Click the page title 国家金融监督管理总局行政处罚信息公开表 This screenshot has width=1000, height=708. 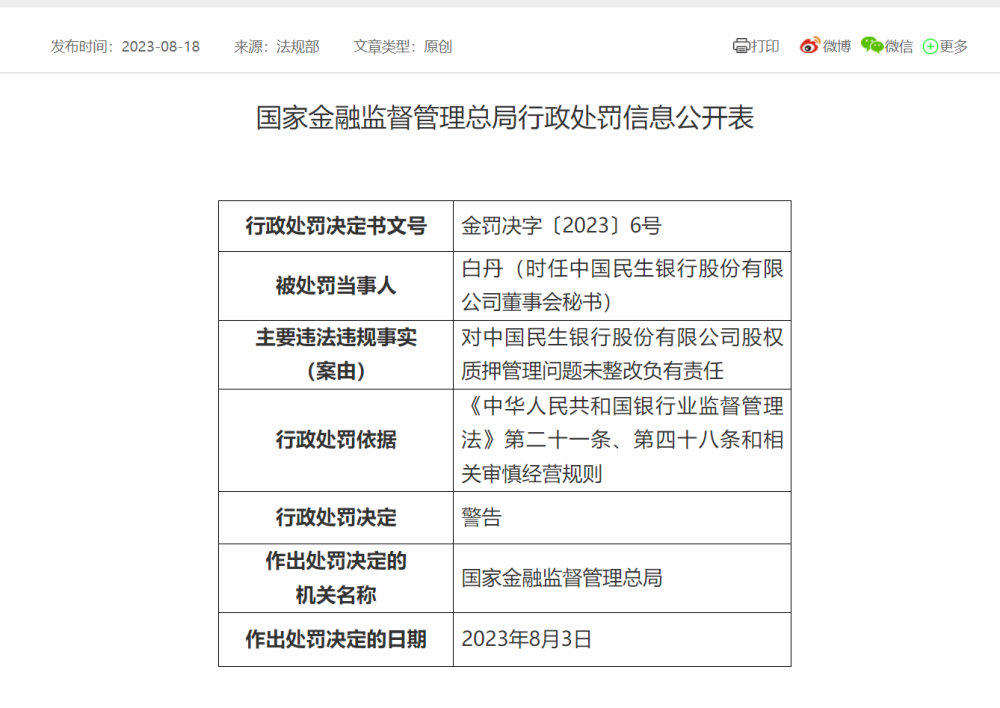pyautogui.click(x=505, y=118)
